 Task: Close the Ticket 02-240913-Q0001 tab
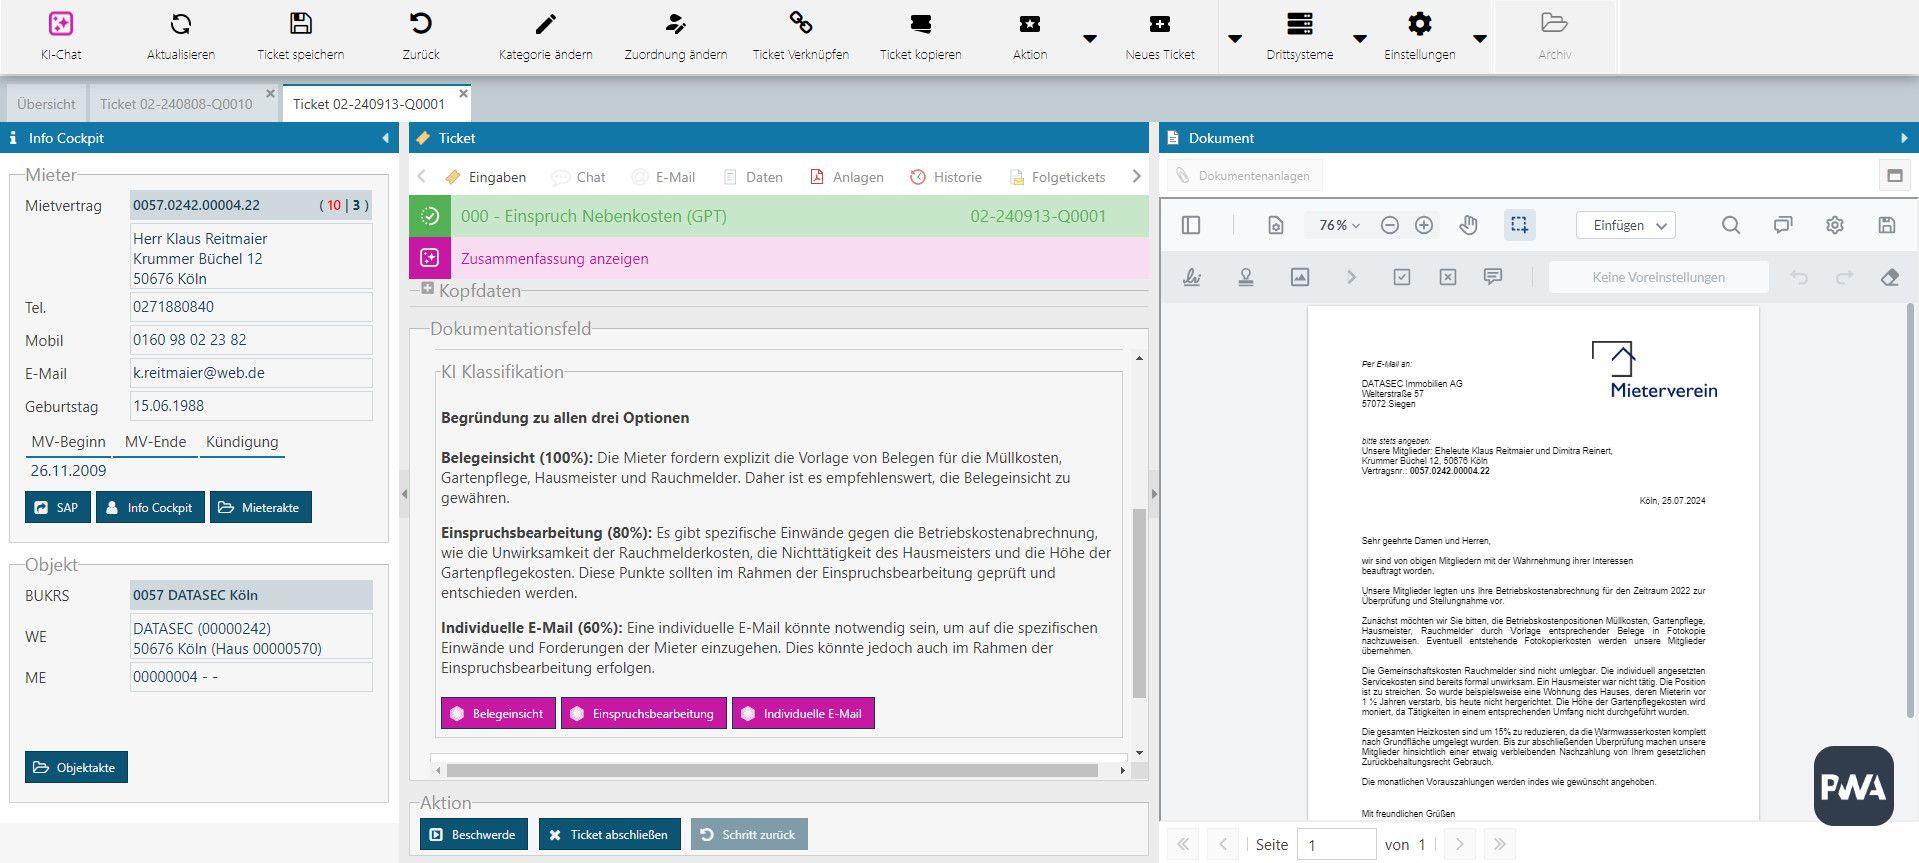[x=463, y=93]
